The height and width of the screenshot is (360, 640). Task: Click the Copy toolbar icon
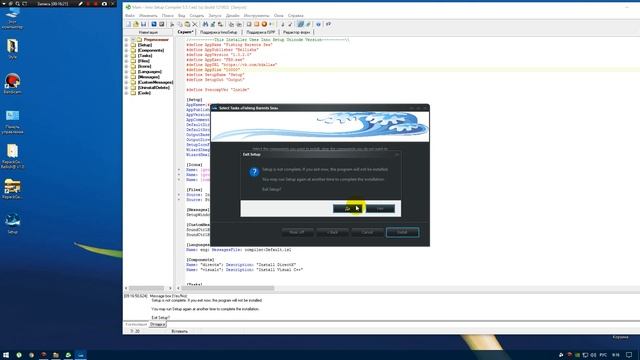(x=180, y=24)
